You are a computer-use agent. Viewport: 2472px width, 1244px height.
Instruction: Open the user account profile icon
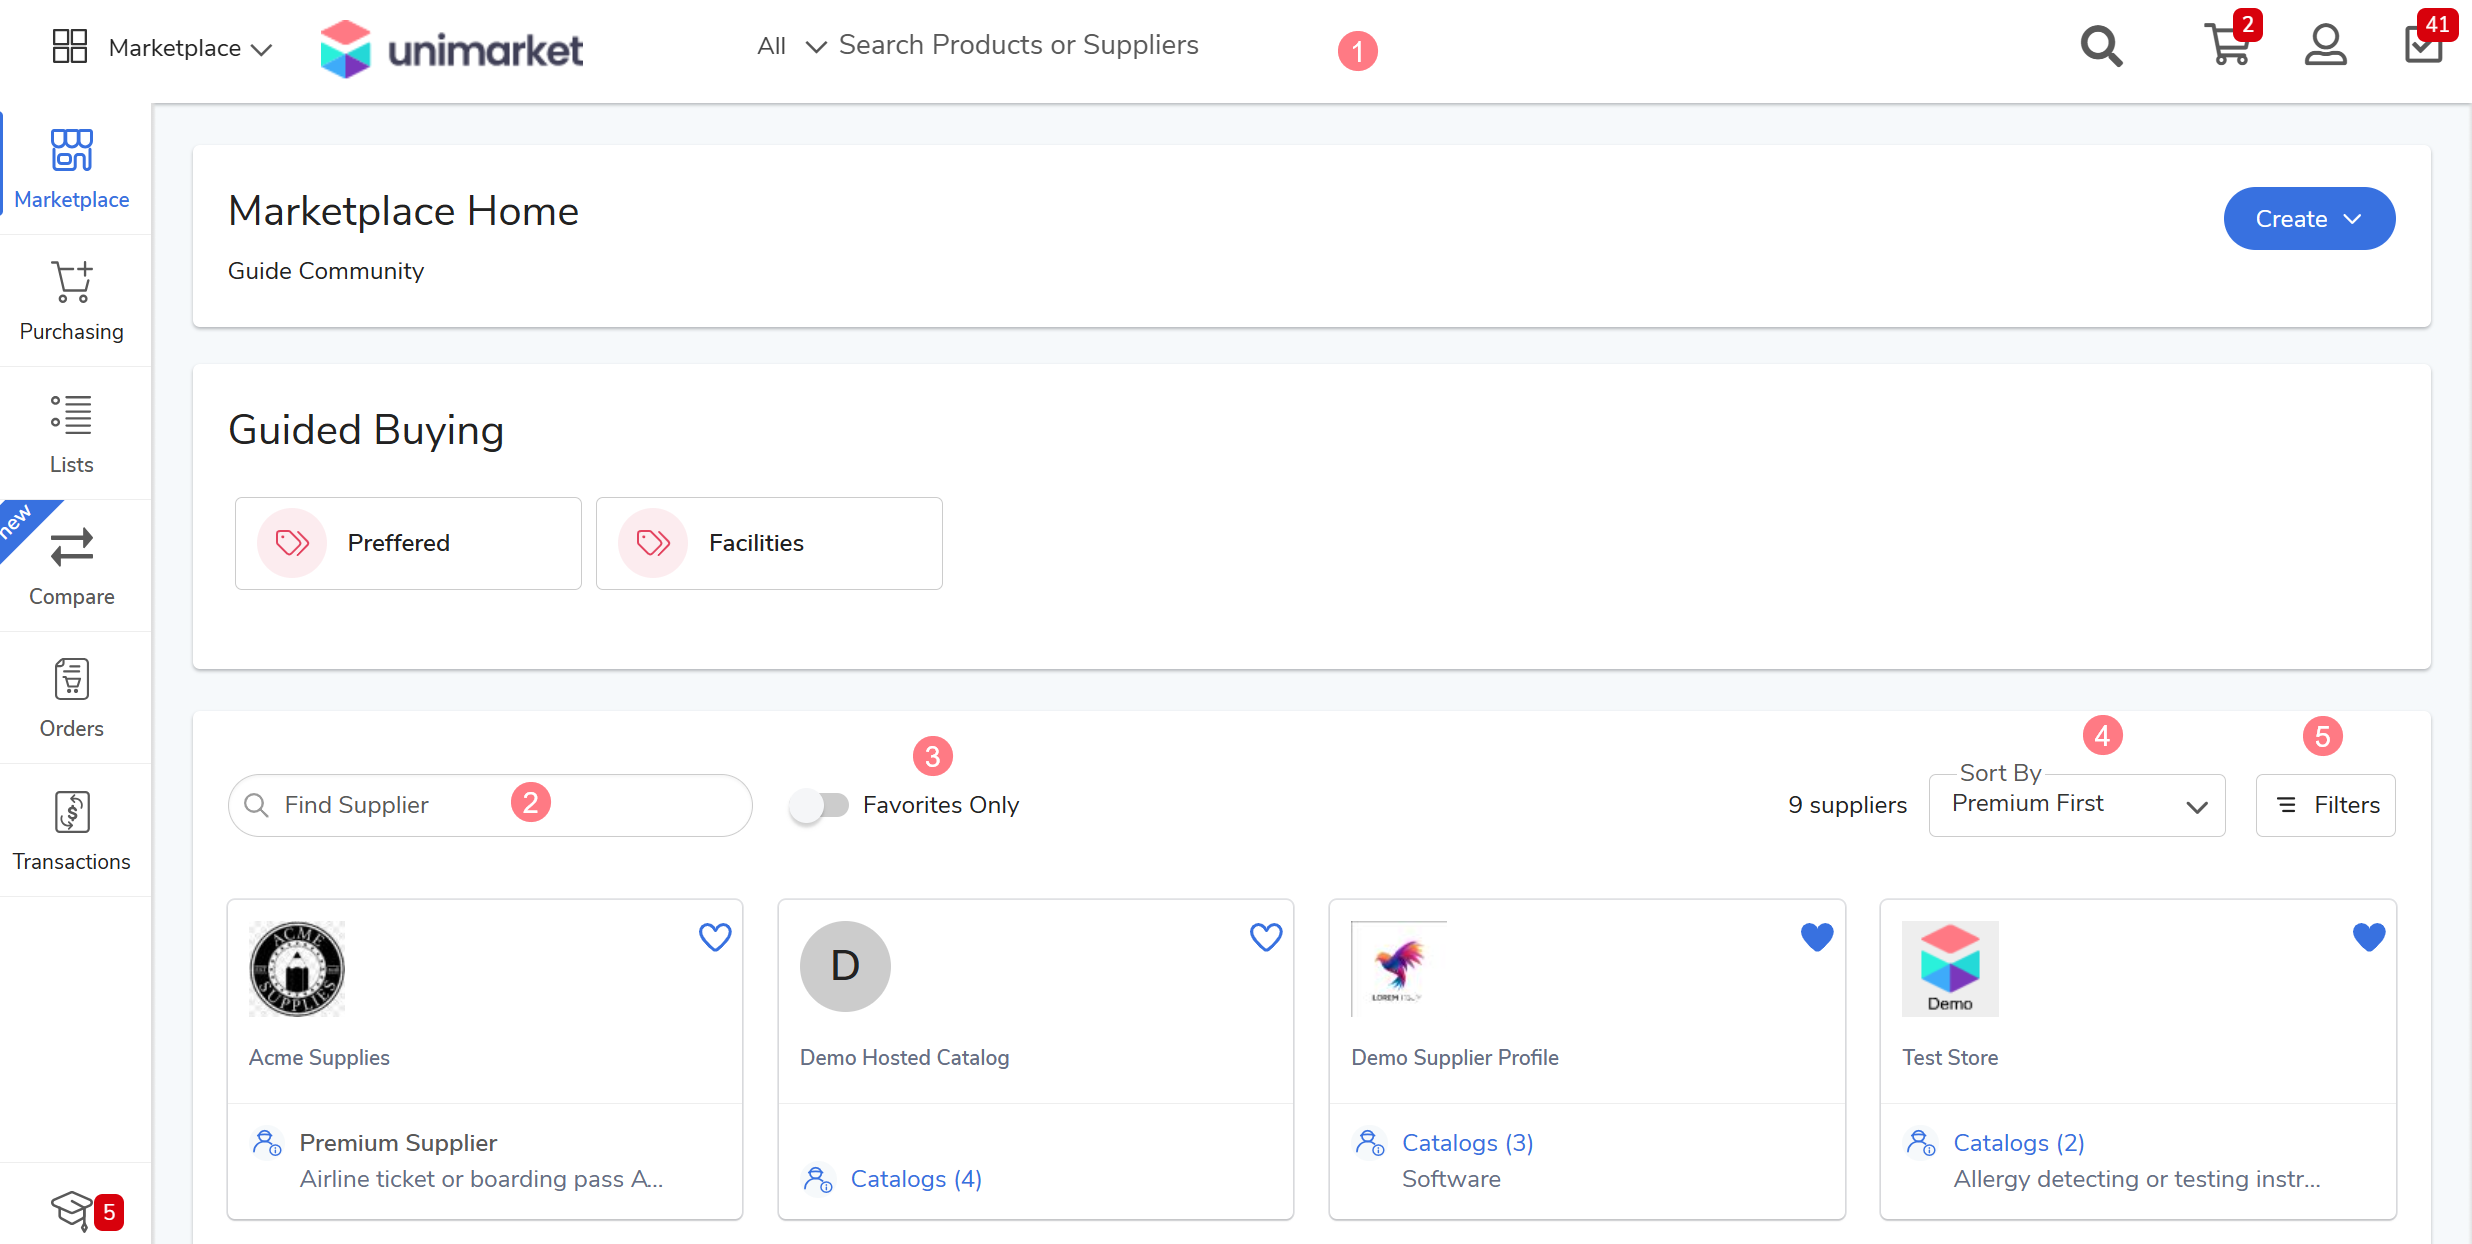click(2325, 46)
